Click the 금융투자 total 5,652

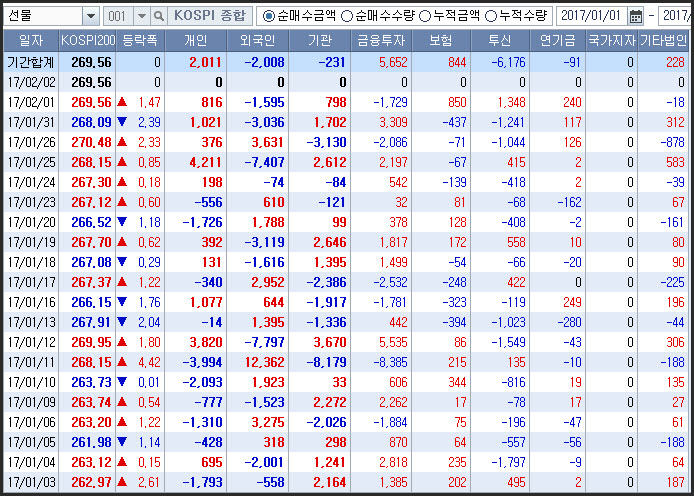pyautogui.click(x=393, y=62)
